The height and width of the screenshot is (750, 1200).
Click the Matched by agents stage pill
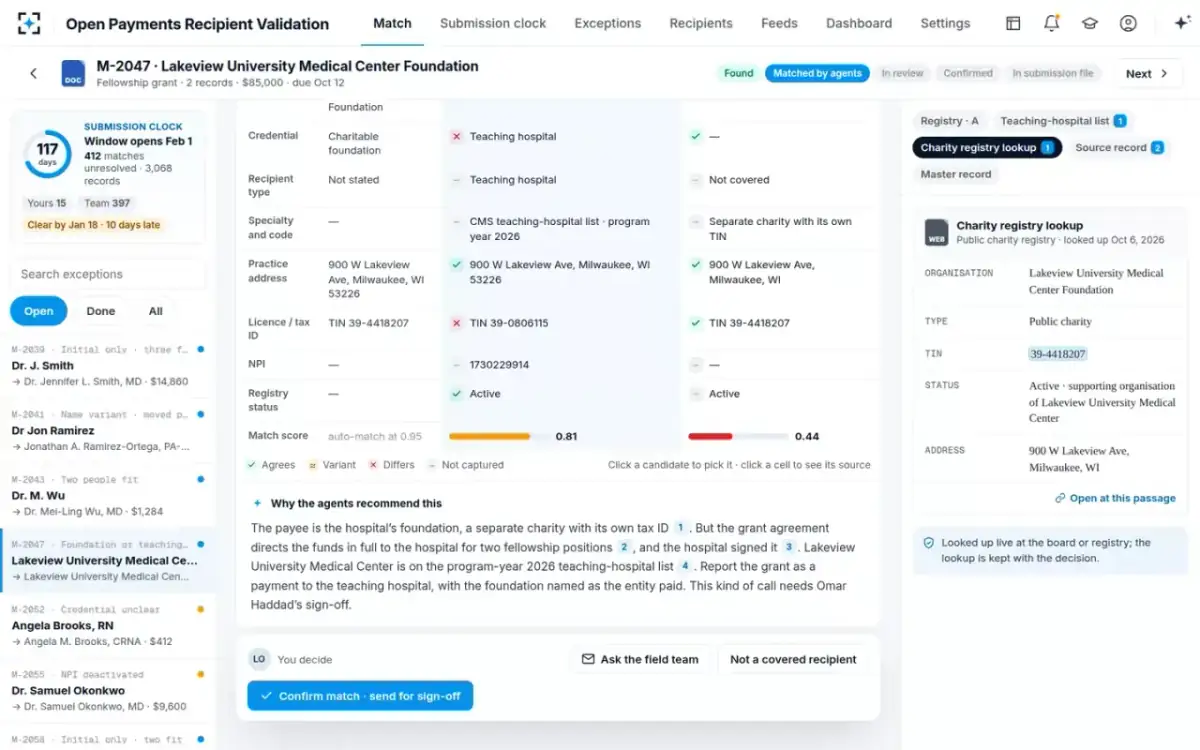[x=817, y=73]
